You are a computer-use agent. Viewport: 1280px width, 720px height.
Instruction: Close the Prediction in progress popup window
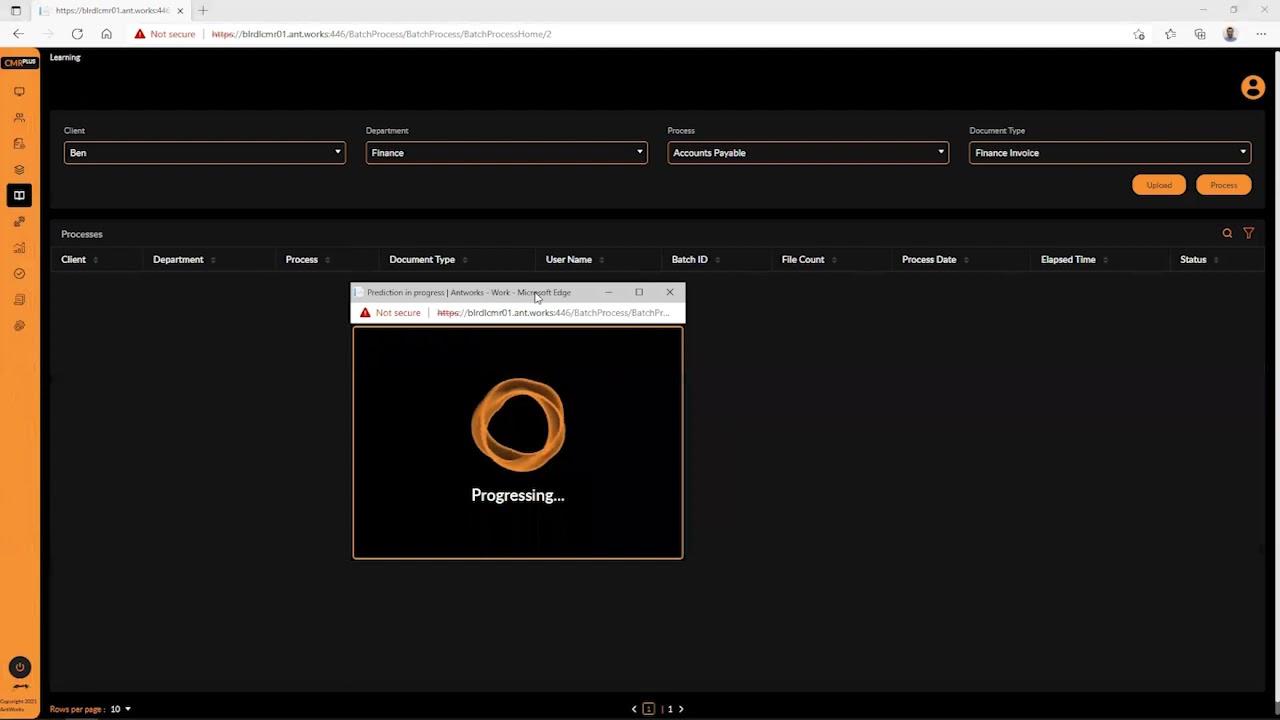(x=670, y=292)
